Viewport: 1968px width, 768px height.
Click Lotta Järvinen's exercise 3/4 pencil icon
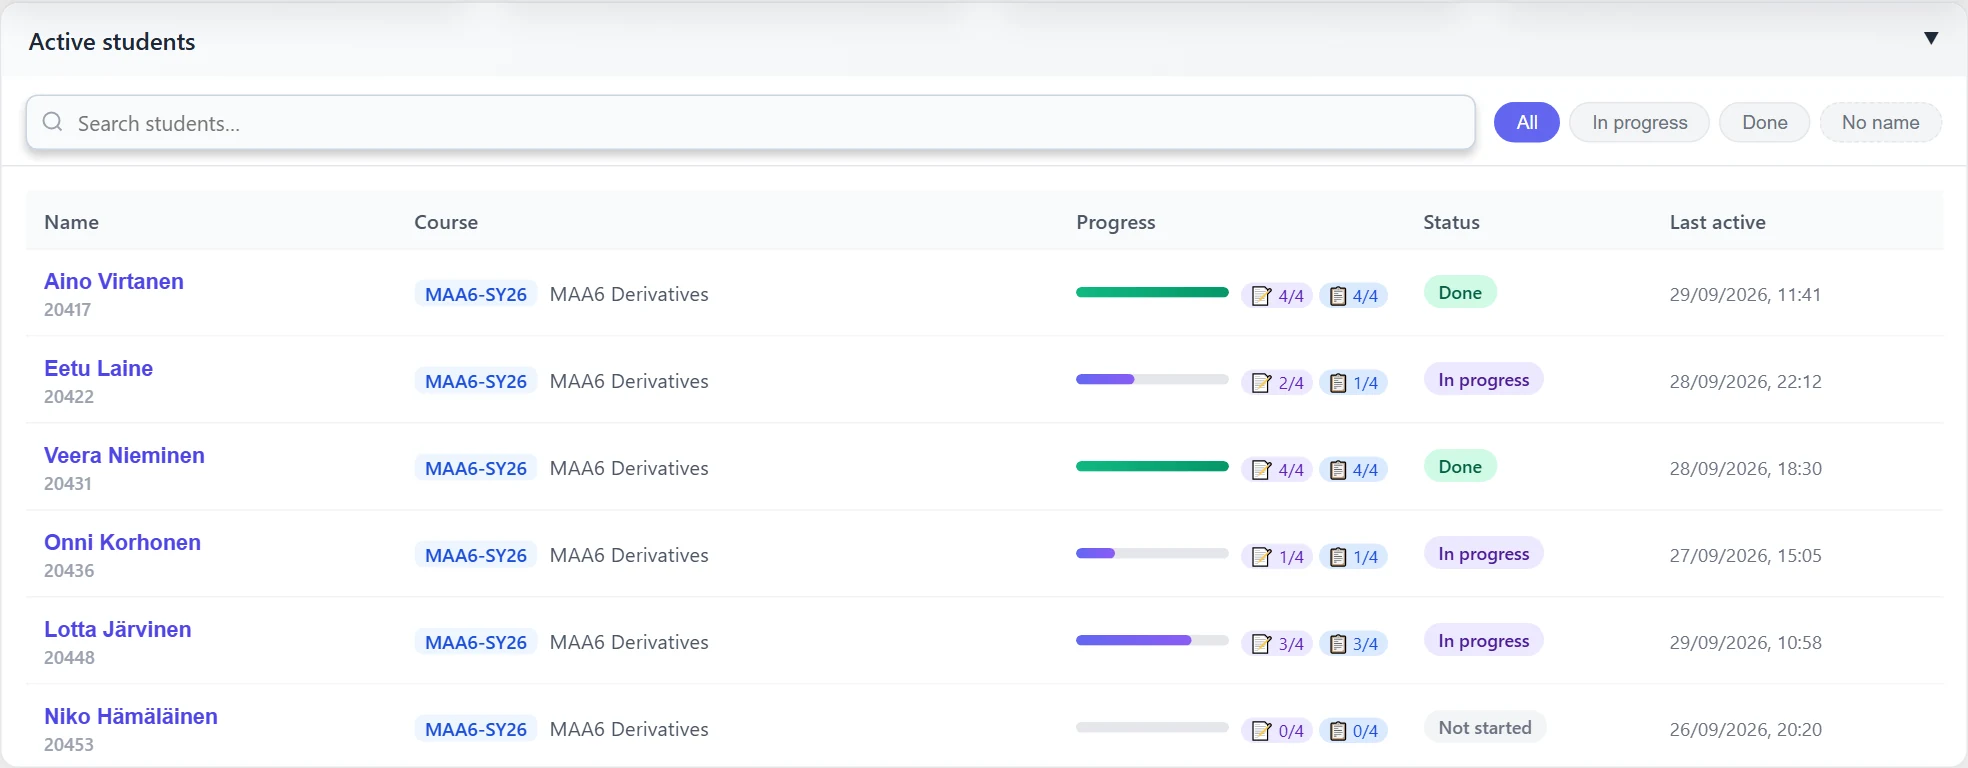coord(1261,644)
